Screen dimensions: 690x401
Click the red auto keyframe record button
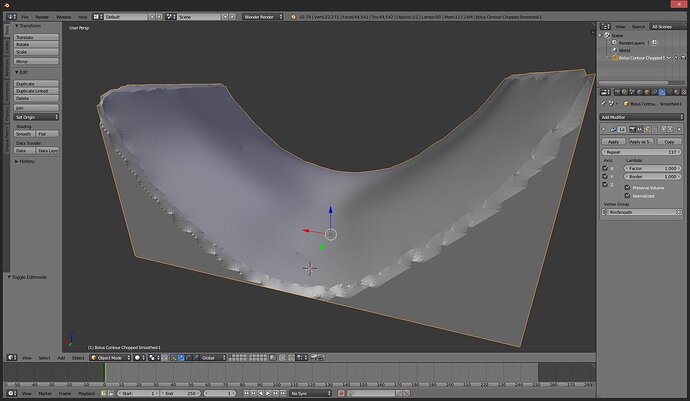[341, 393]
